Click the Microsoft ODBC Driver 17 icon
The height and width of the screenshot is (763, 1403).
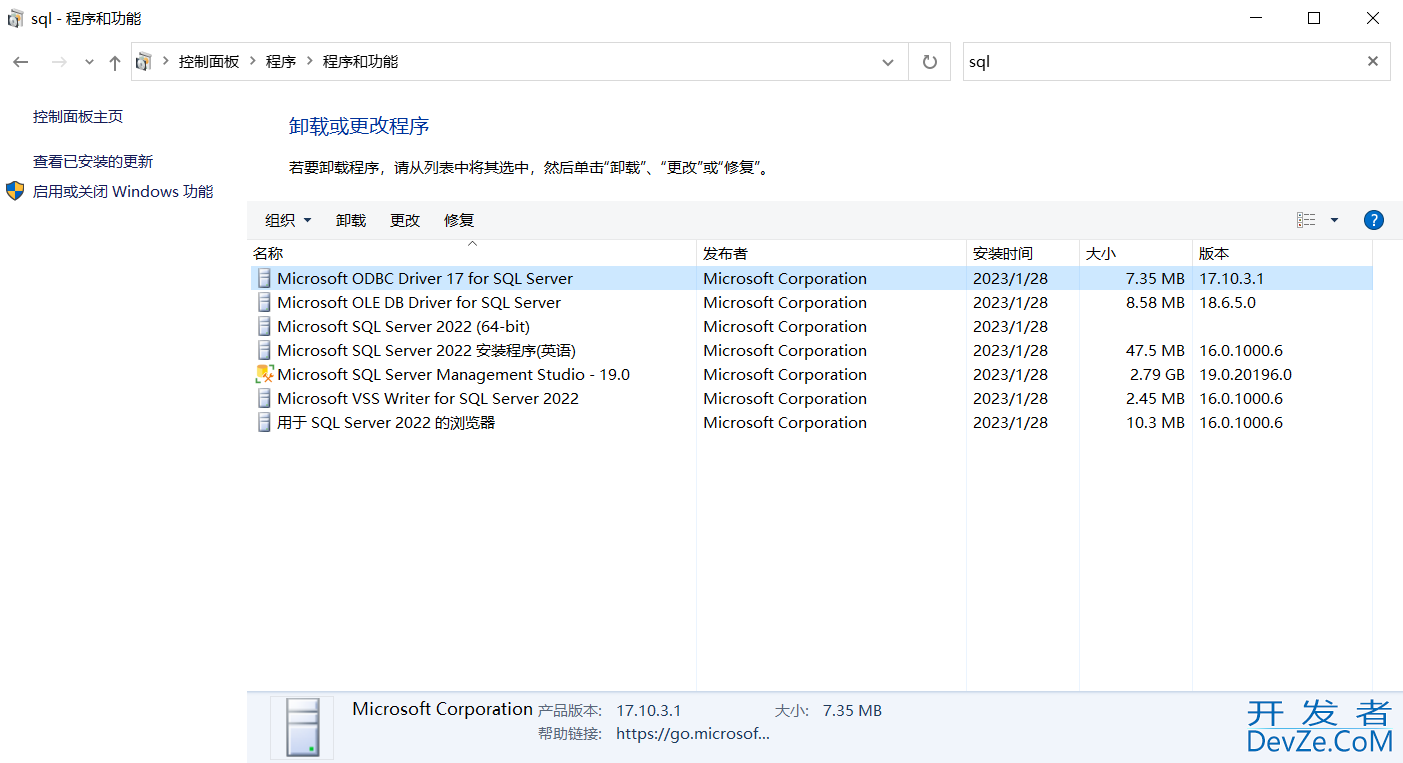tap(264, 279)
